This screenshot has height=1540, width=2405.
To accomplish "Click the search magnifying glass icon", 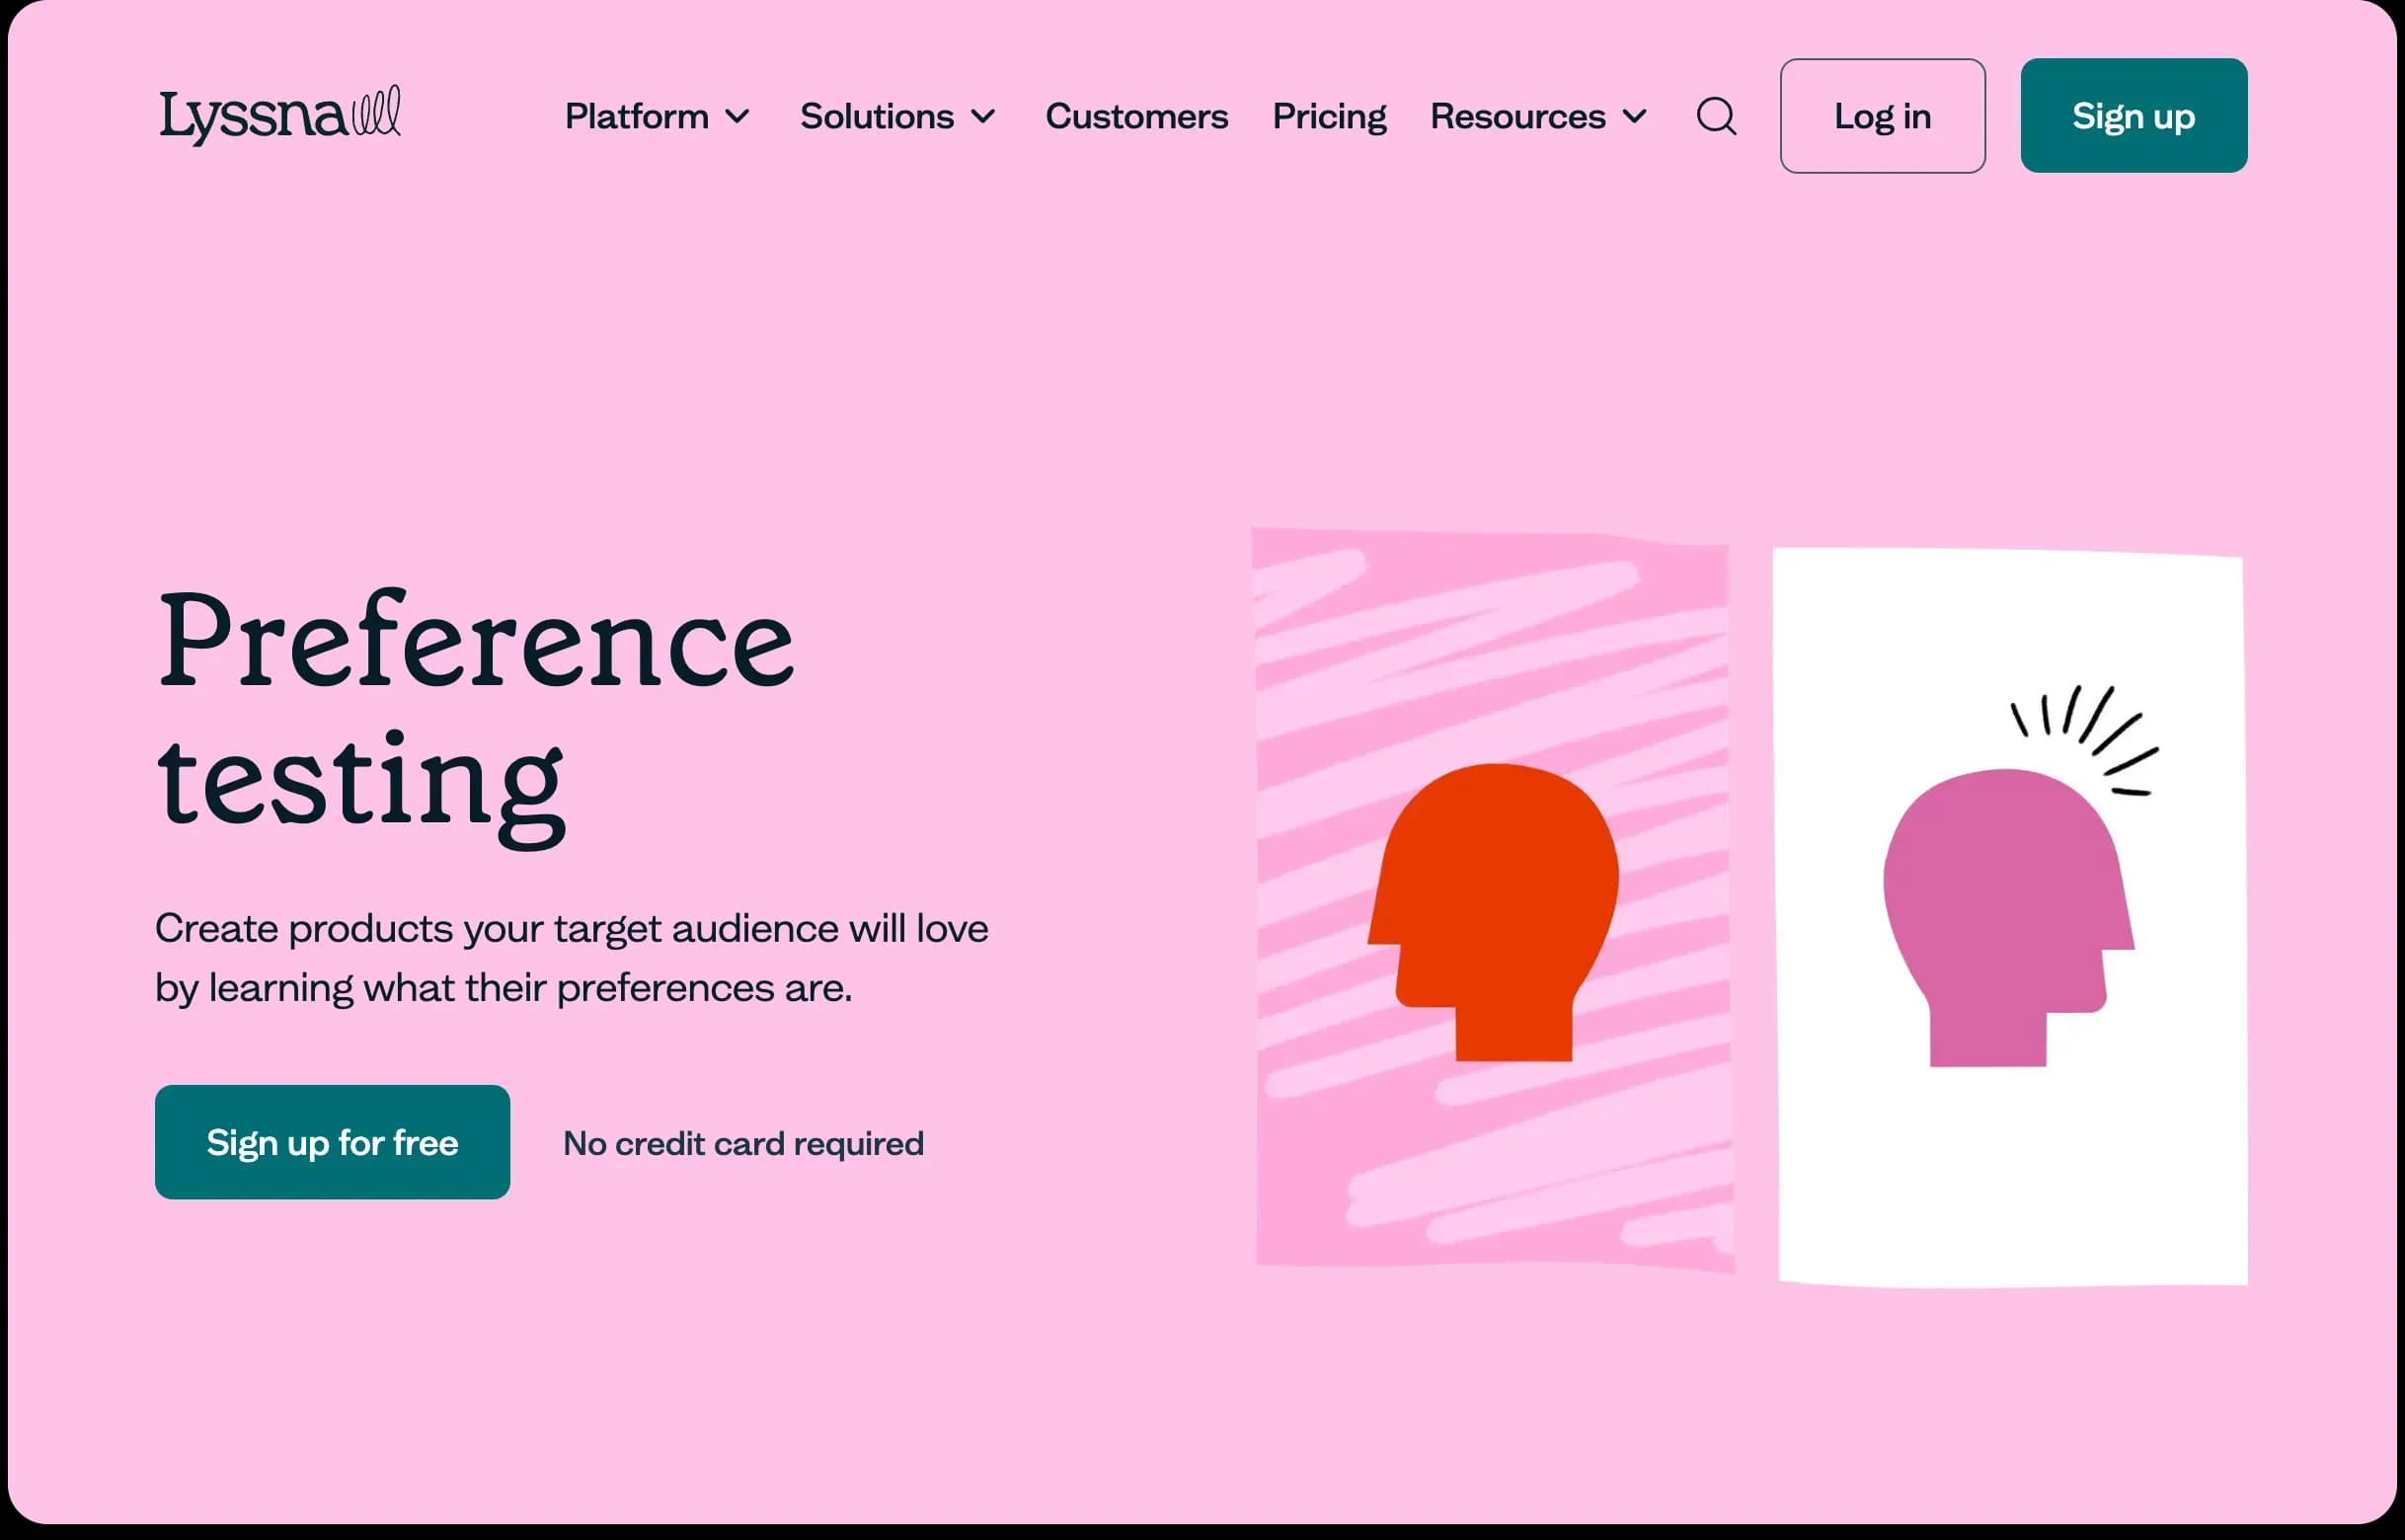I will [1716, 116].
